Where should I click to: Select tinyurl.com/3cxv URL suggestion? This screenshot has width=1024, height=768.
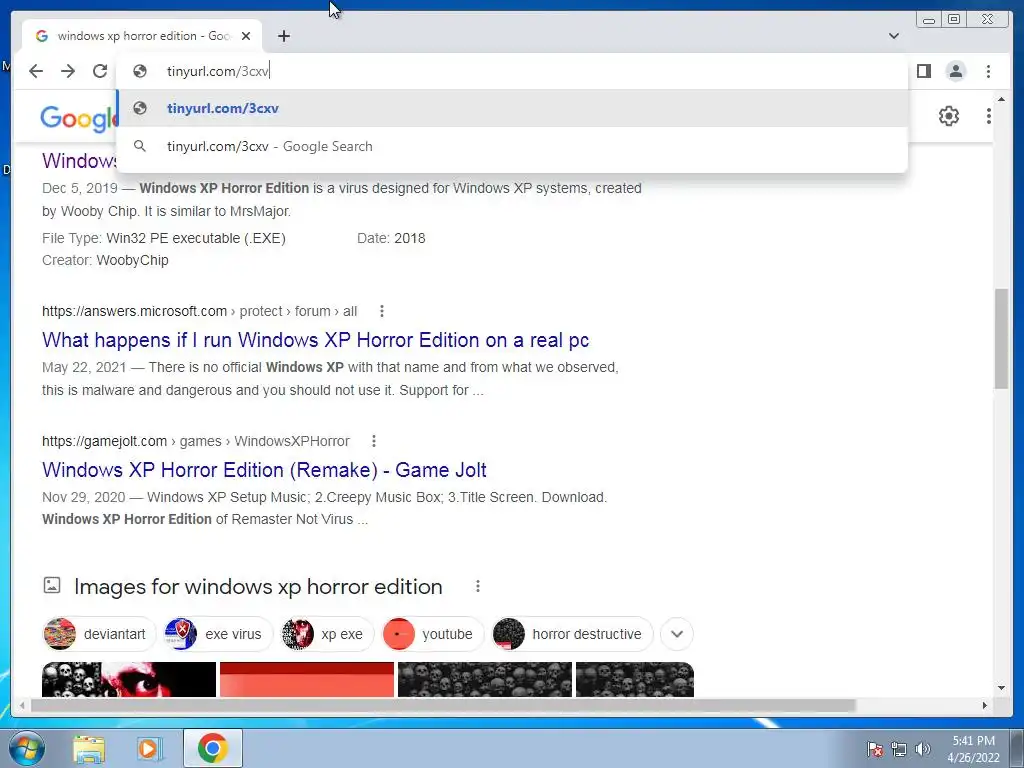point(512,108)
